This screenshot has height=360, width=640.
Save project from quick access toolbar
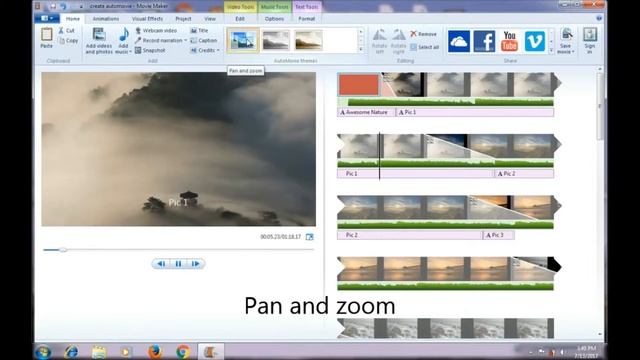tap(53, 6)
